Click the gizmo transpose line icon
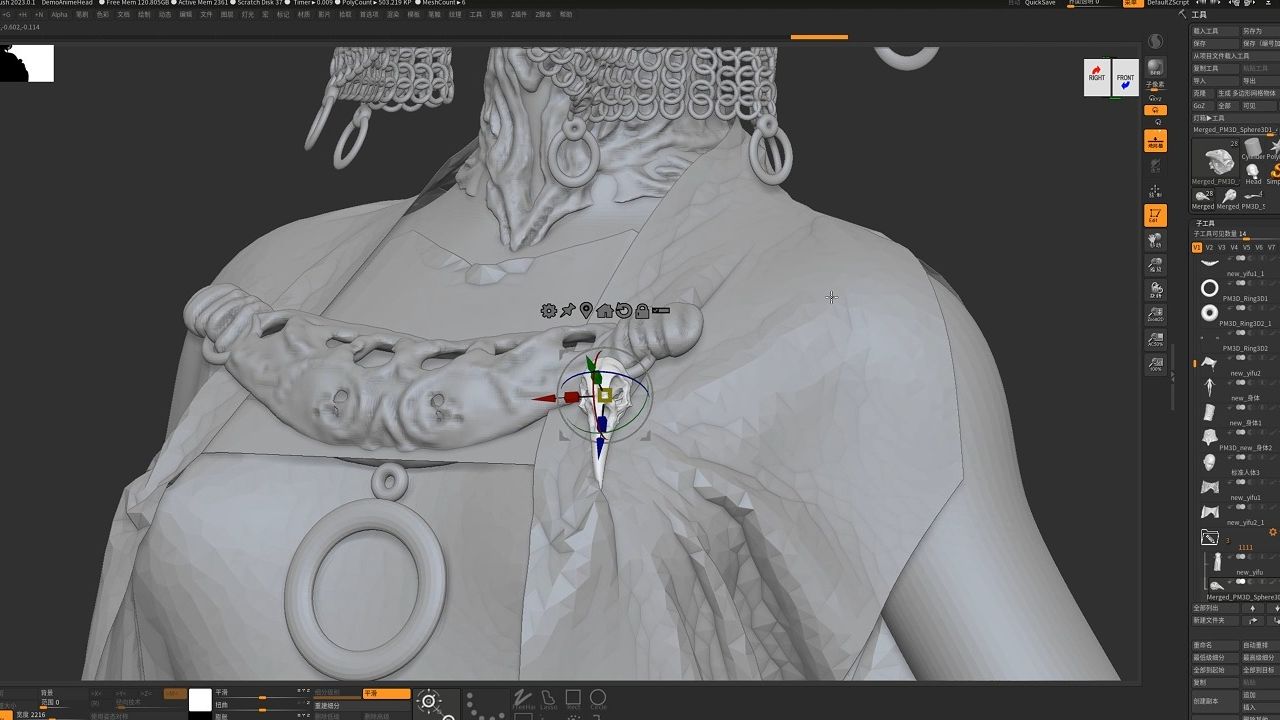 point(660,311)
